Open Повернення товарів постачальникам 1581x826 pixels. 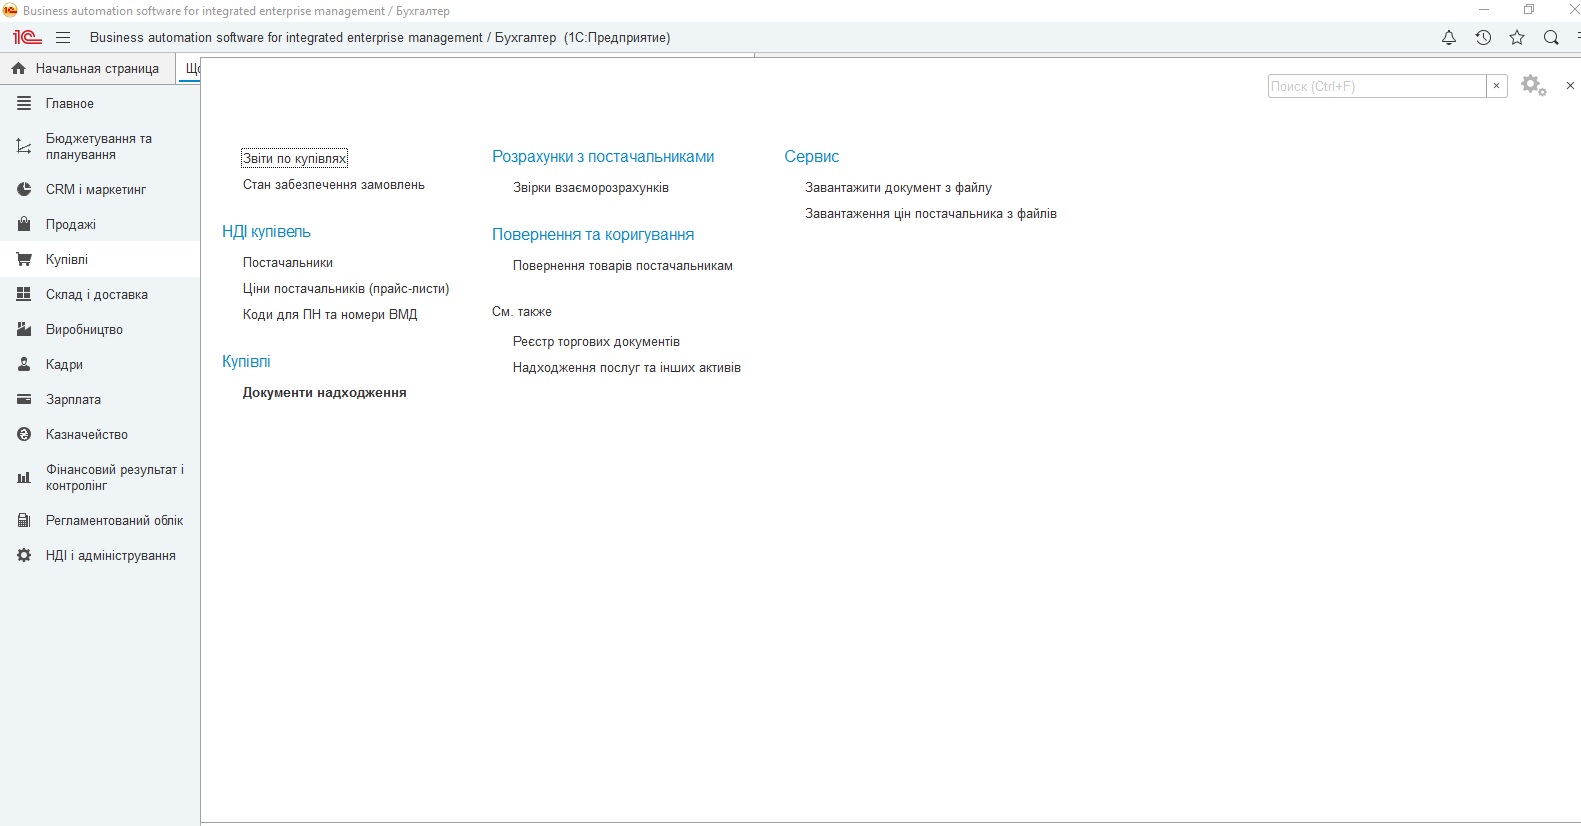622,266
